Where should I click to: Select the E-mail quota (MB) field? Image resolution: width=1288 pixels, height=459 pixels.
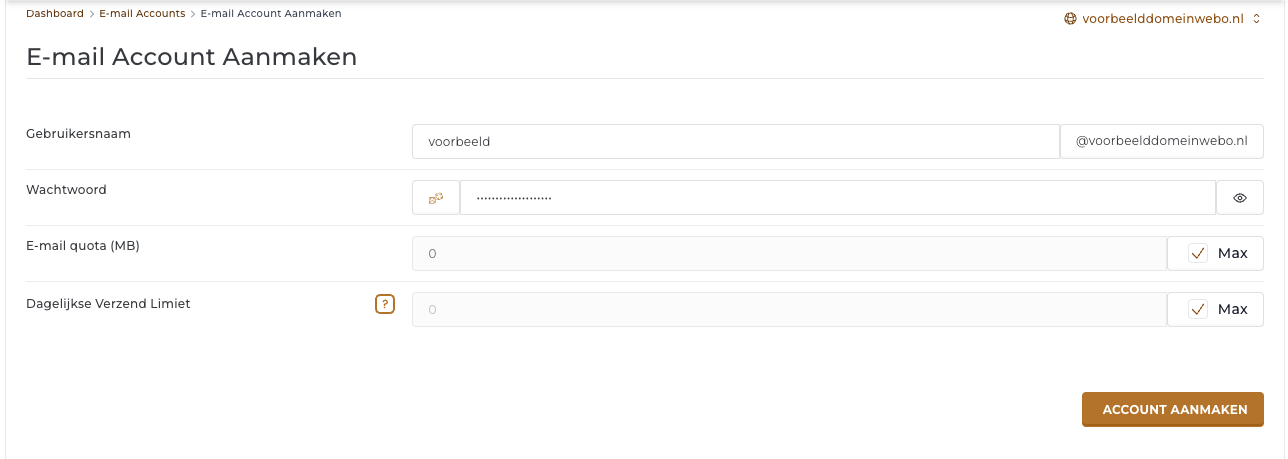[x=789, y=254]
